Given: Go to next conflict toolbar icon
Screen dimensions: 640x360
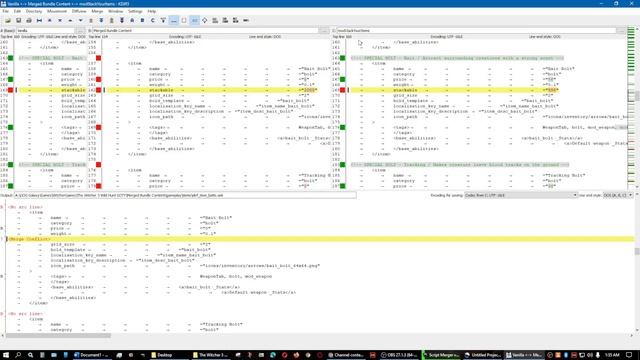Looking at the screenshot, I should (x=101, y=20).
